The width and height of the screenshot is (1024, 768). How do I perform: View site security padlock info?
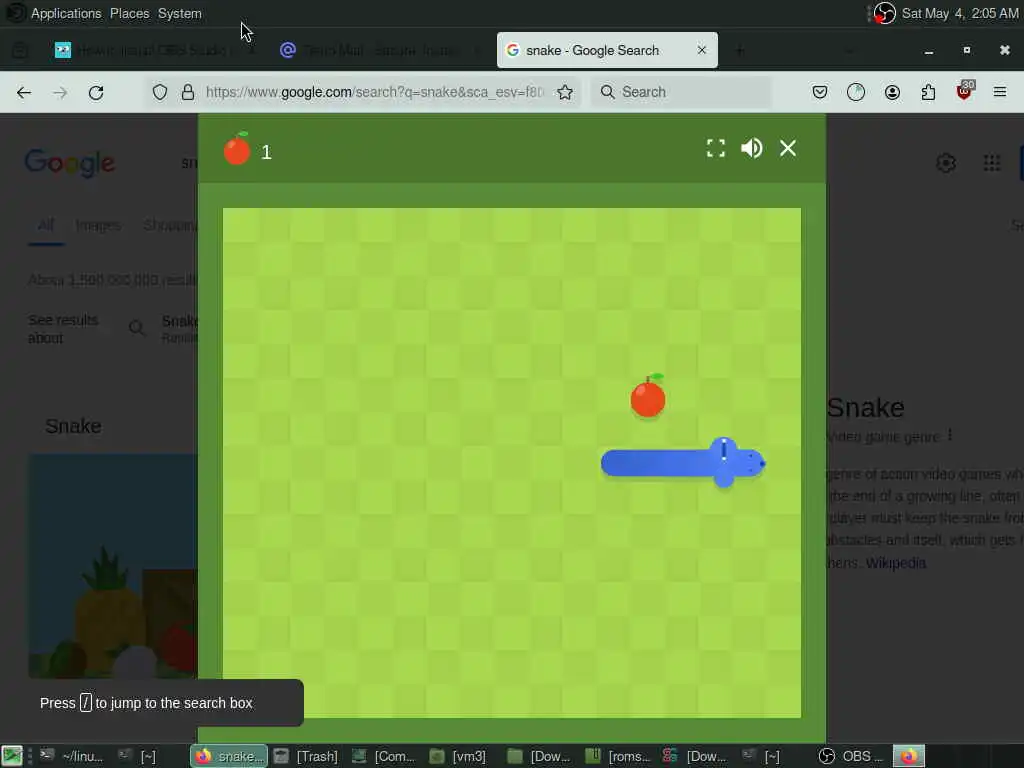point(188,92)
